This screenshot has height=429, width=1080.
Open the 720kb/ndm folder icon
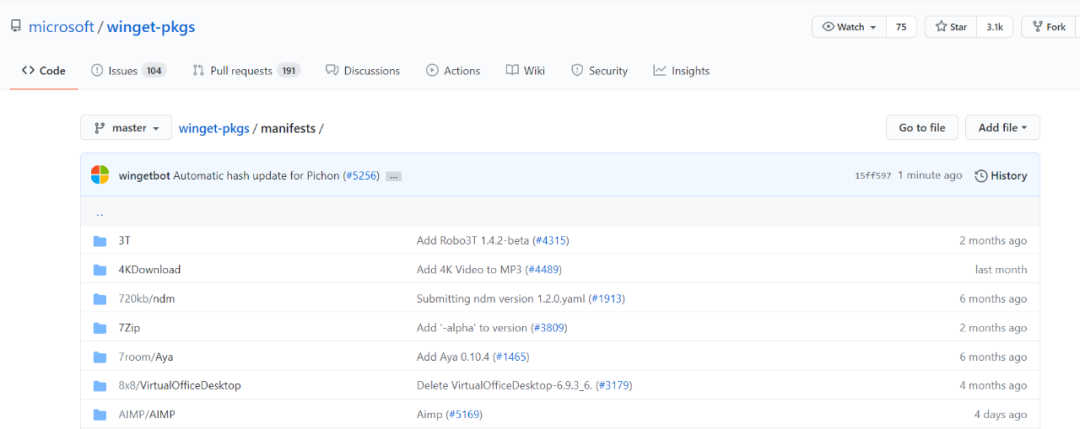click(x=100, y=299)
